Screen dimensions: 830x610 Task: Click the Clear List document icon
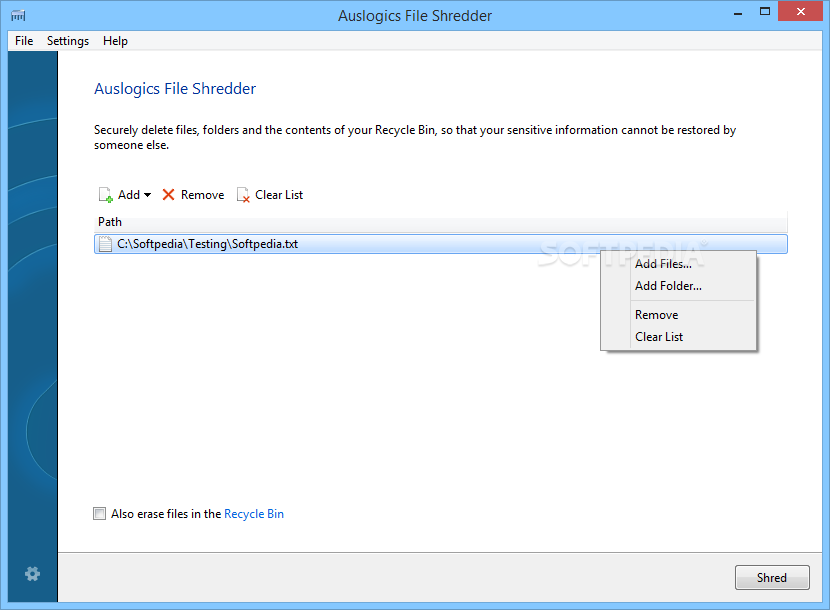point(243,195)
